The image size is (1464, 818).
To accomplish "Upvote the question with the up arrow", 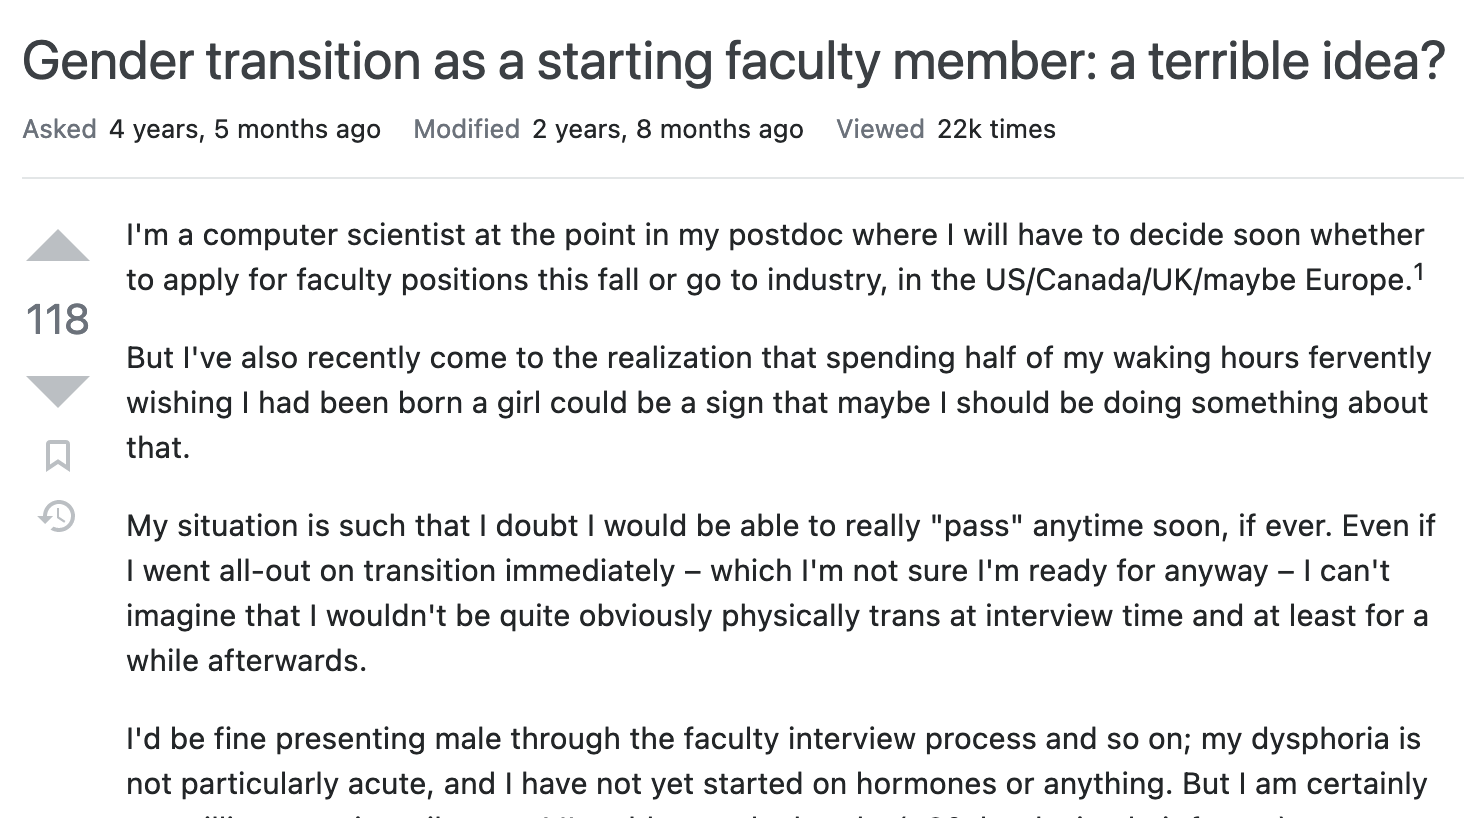I will (x=57, y=246).
